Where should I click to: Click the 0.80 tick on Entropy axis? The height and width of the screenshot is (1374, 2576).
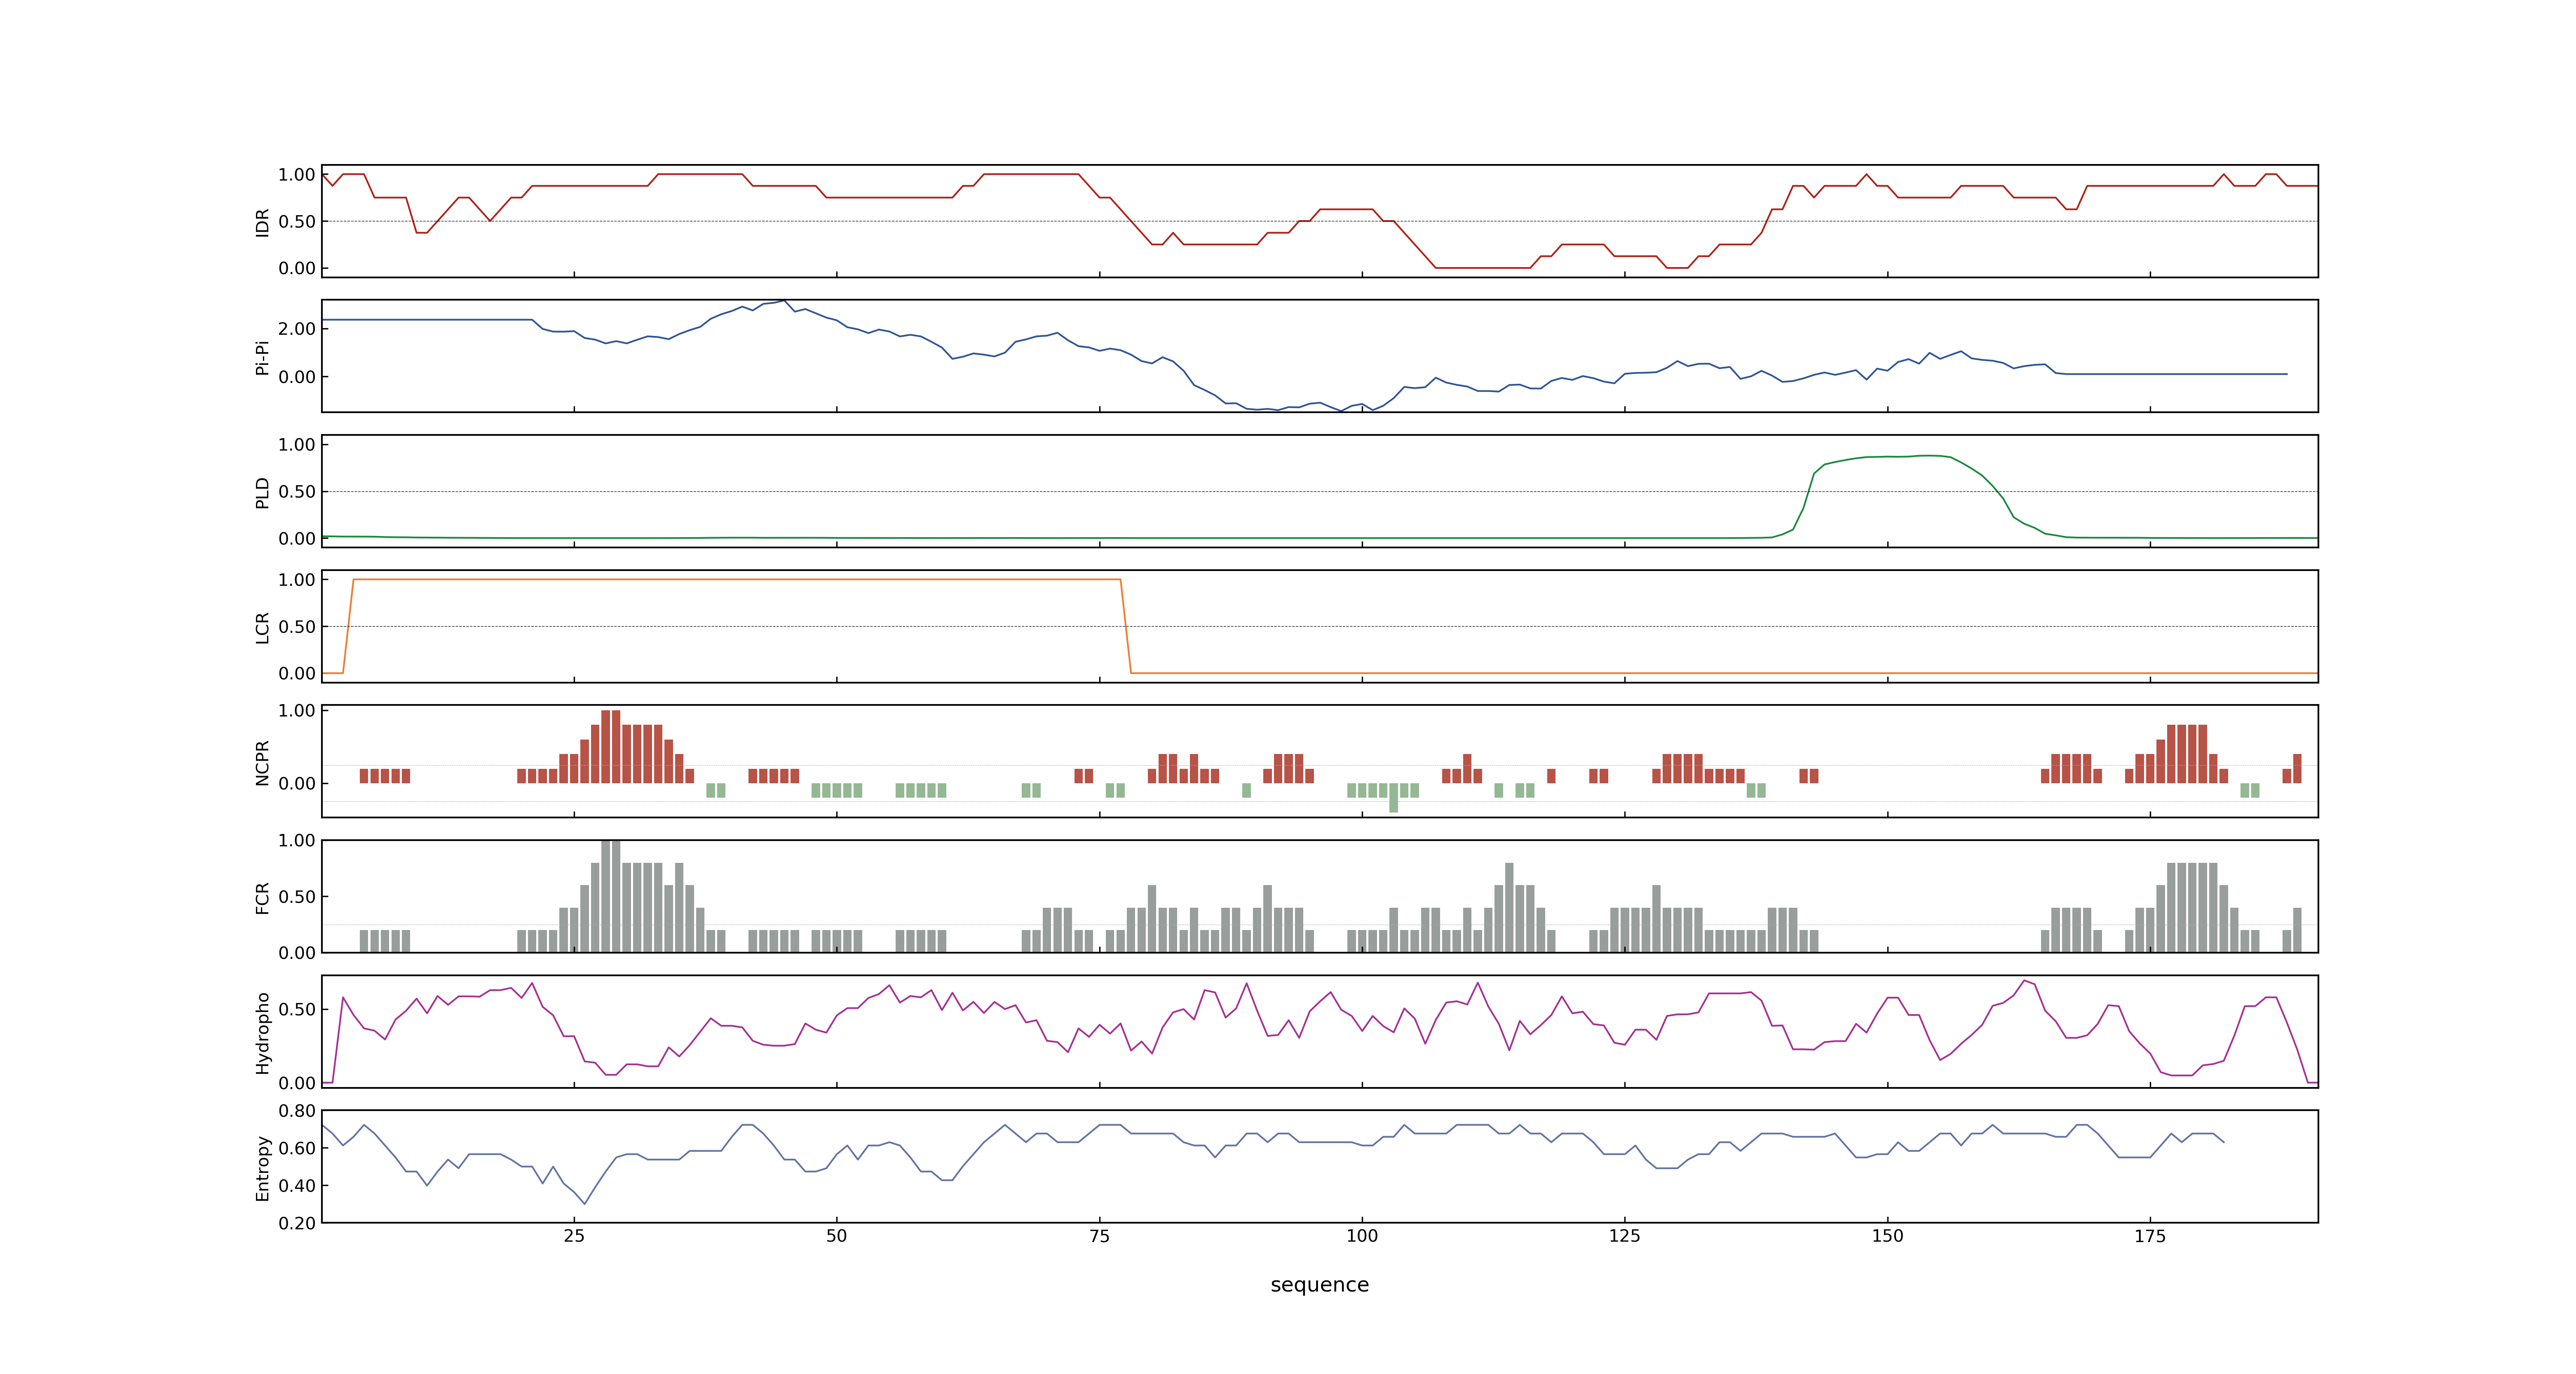(297, 1111)
